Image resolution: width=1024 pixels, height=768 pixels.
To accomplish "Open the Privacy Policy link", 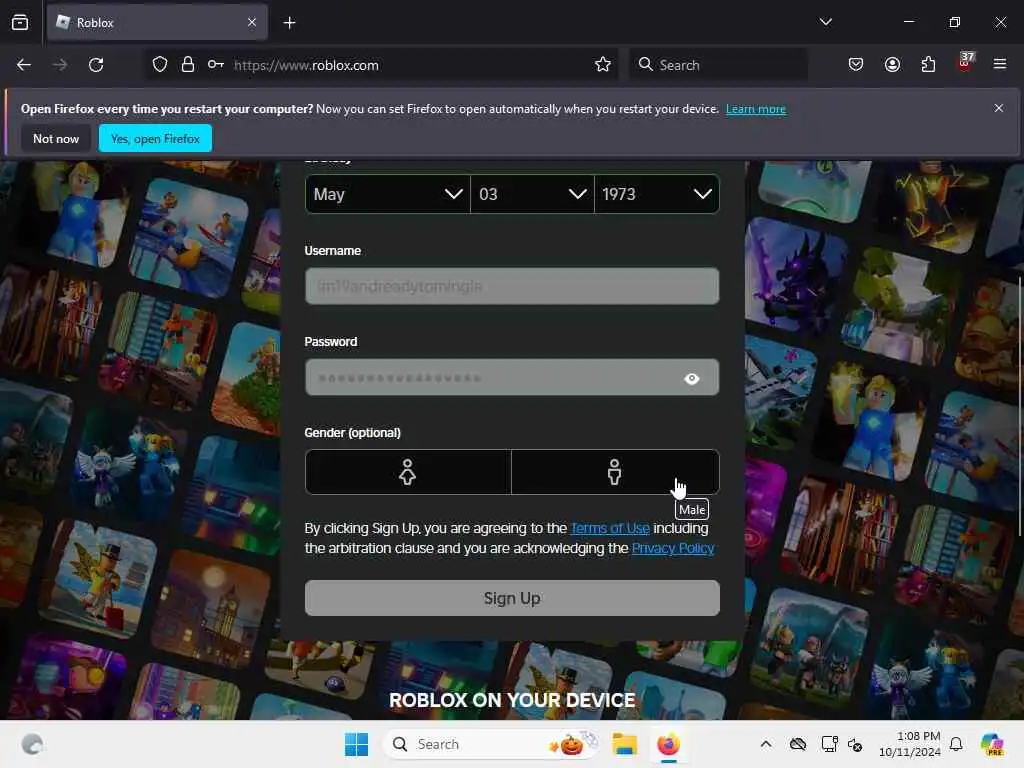I will (x=673, y=548).
